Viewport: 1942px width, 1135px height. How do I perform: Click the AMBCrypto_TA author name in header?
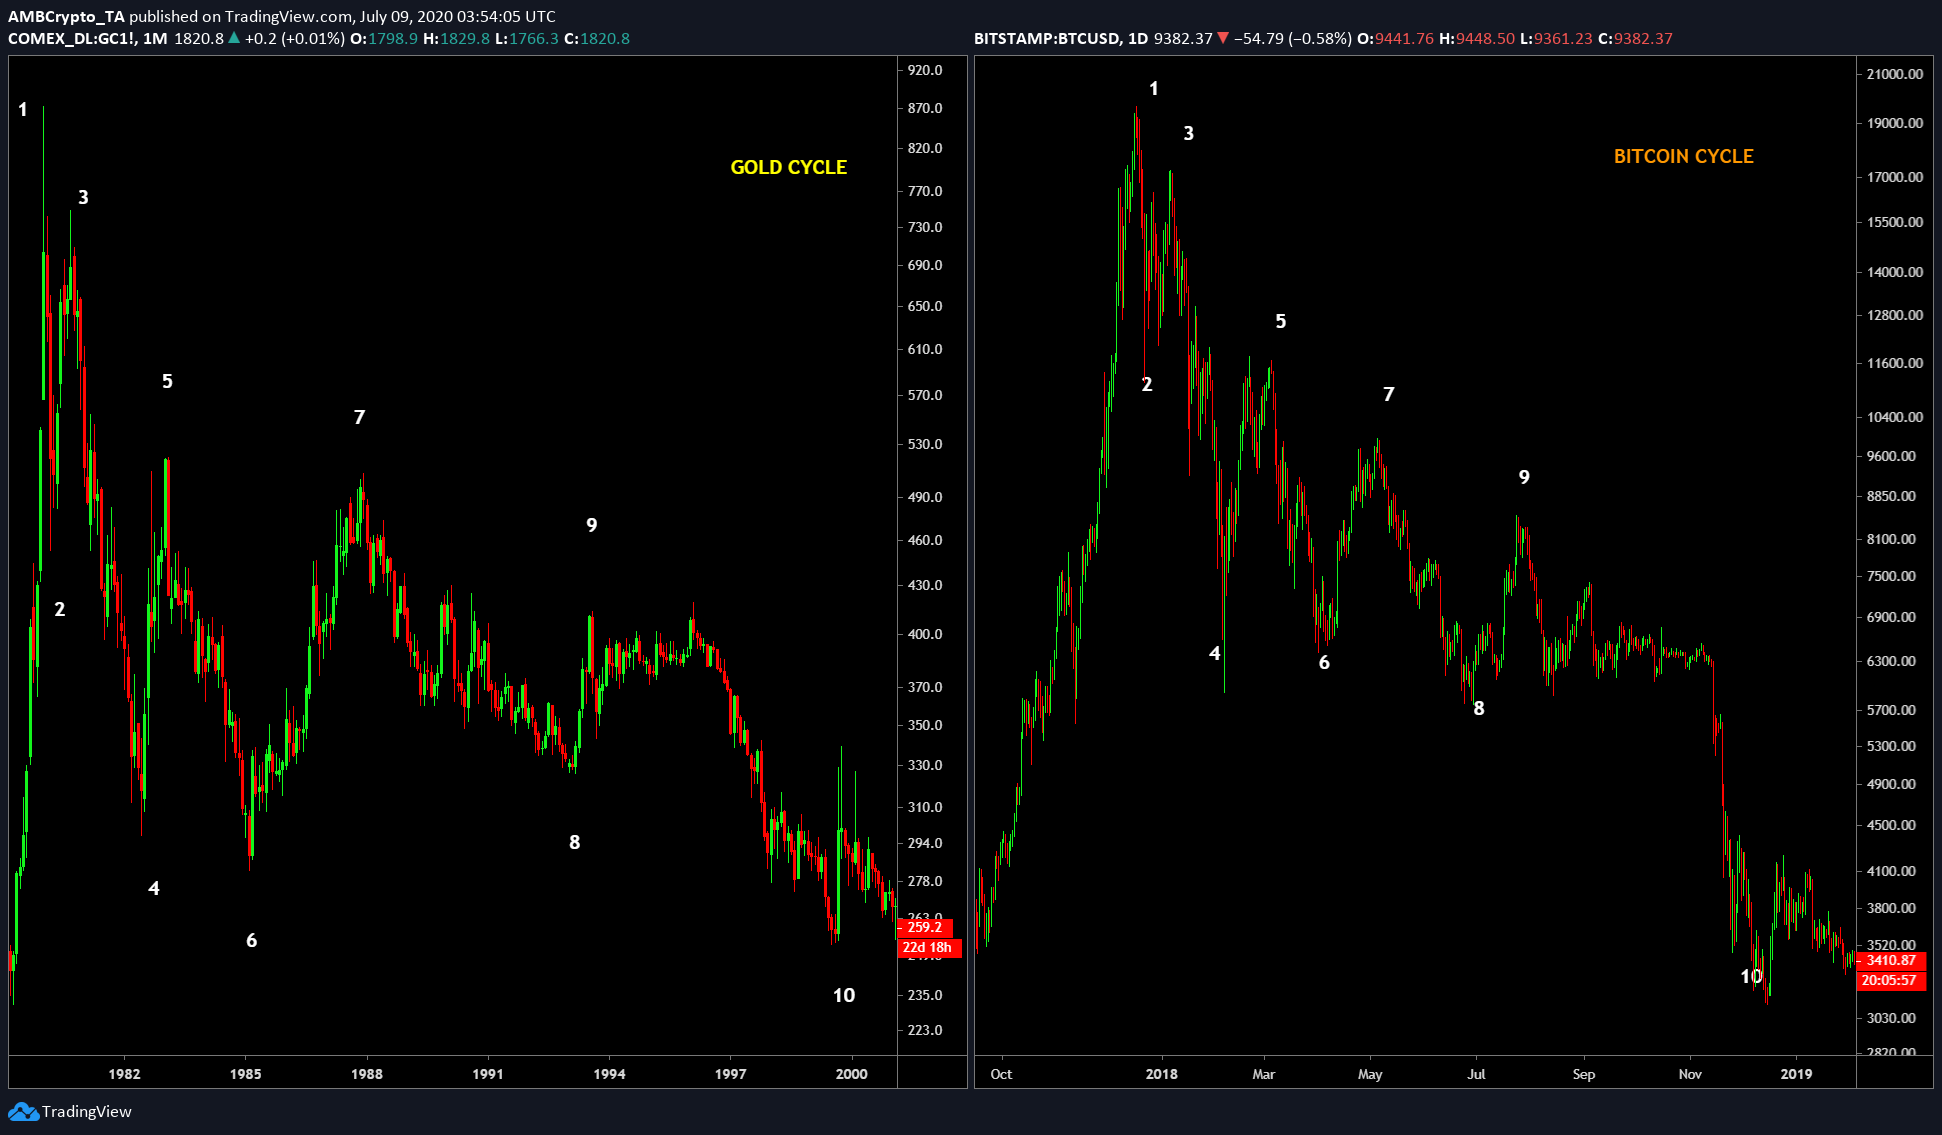[x=66, y=16]
